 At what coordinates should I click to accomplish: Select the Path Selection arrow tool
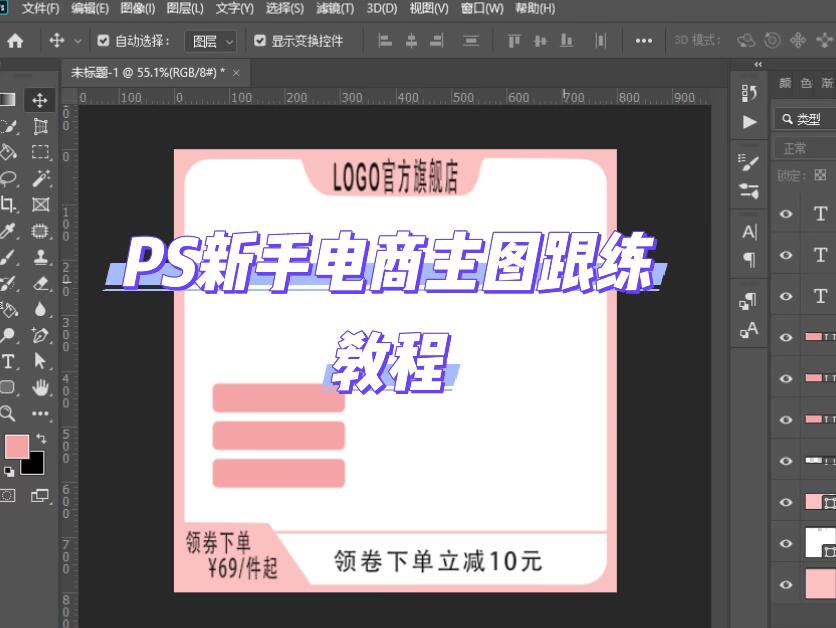(x=41, y=361)
